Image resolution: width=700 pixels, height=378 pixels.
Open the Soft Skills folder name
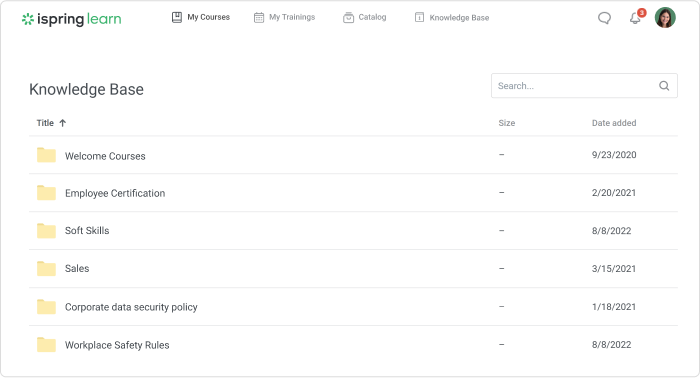click(x=87, y=230)
